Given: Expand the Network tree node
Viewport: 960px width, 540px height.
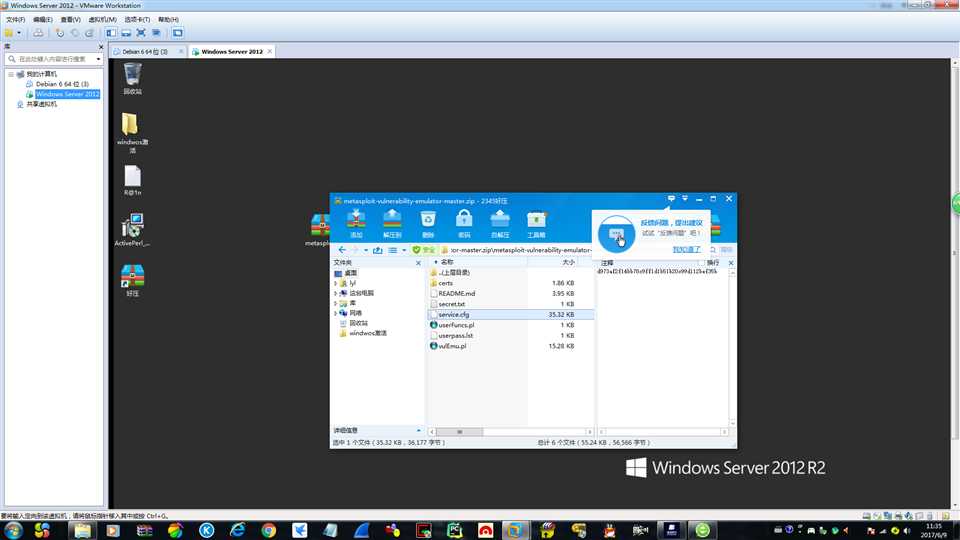Looking at the screenshot, I should [x=336, y=313].
